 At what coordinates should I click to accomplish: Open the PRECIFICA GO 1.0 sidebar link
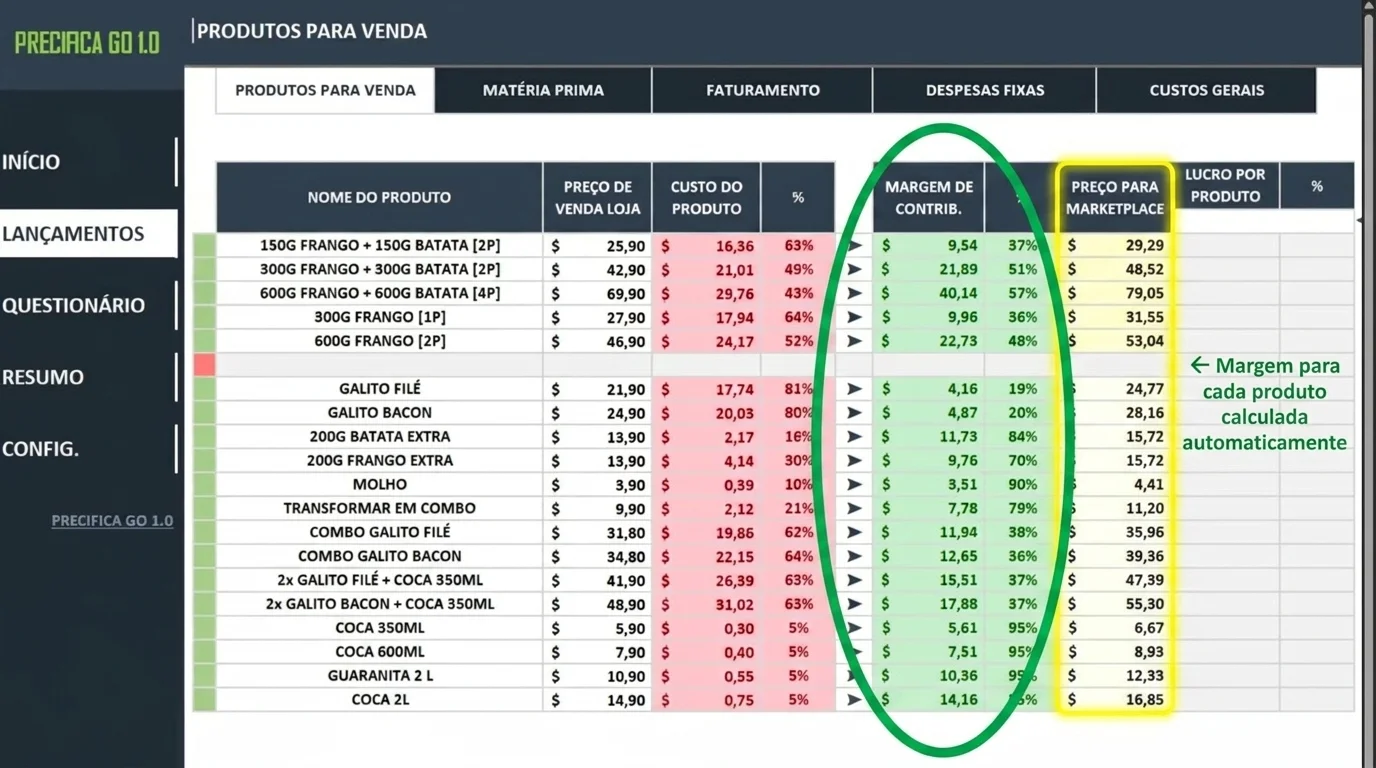click(x=112, y=520)
